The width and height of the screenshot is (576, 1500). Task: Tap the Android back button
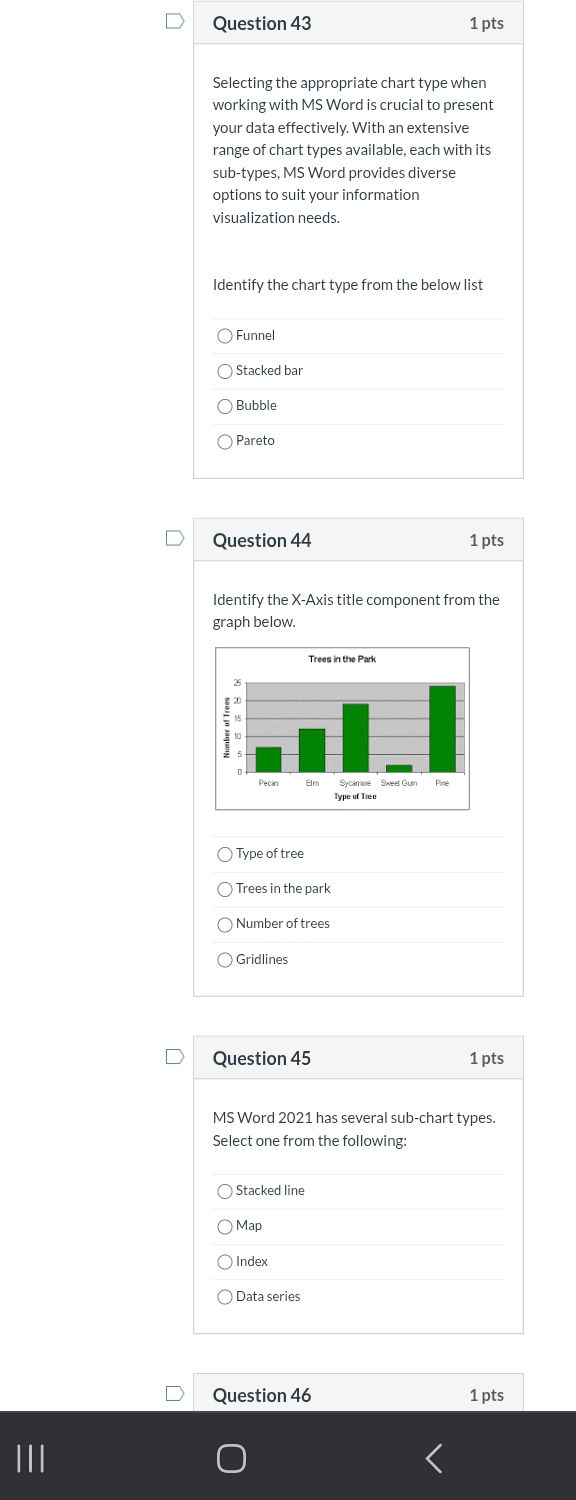[433, 1458]
